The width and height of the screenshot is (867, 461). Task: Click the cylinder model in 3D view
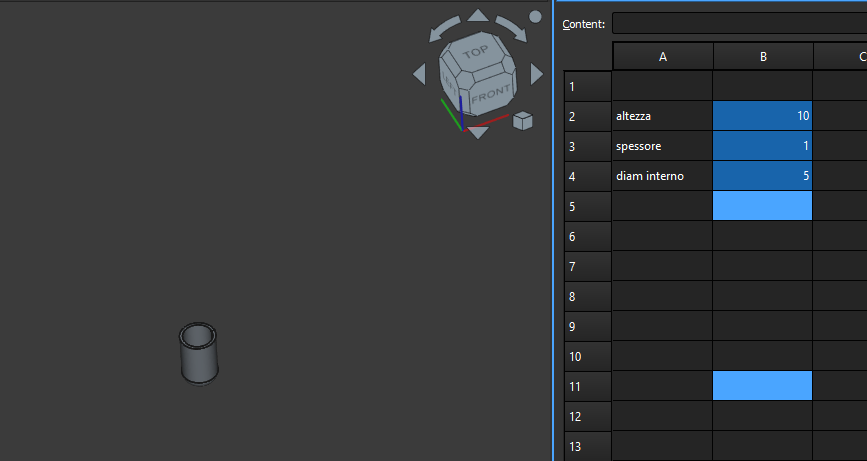pos(198,353)
